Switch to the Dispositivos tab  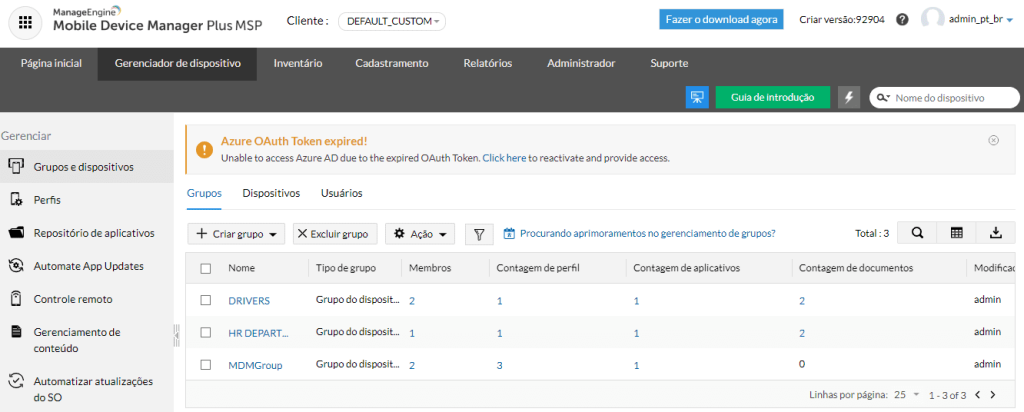(271, 193)
